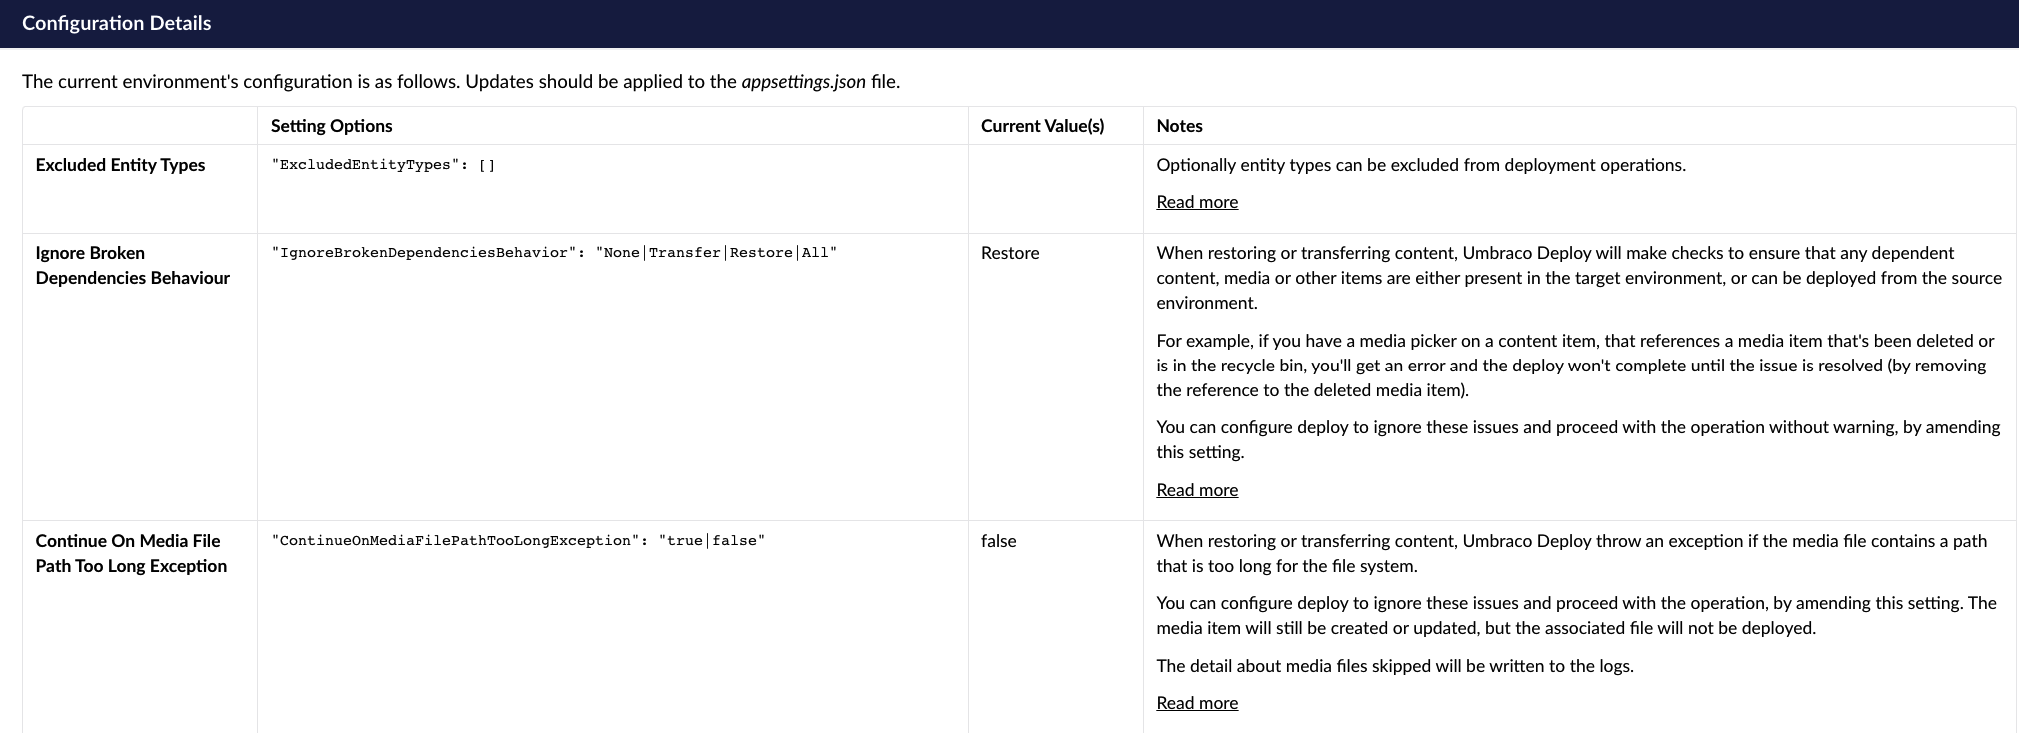Click the media picker example paragraph

(x=1574, y=365)
